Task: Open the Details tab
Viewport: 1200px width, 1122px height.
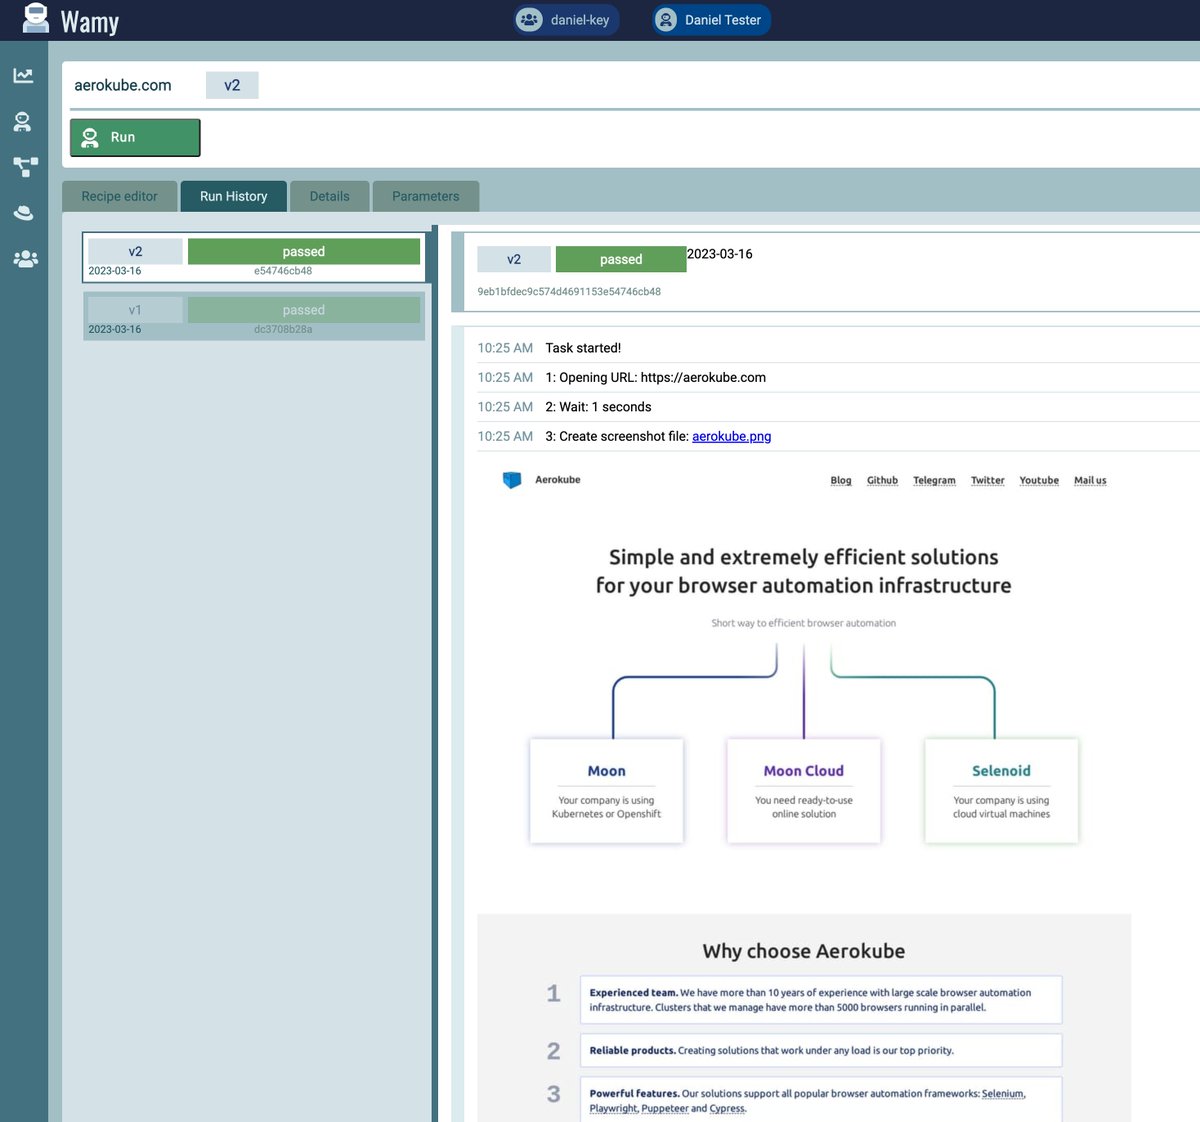Action: pos(330,196)
